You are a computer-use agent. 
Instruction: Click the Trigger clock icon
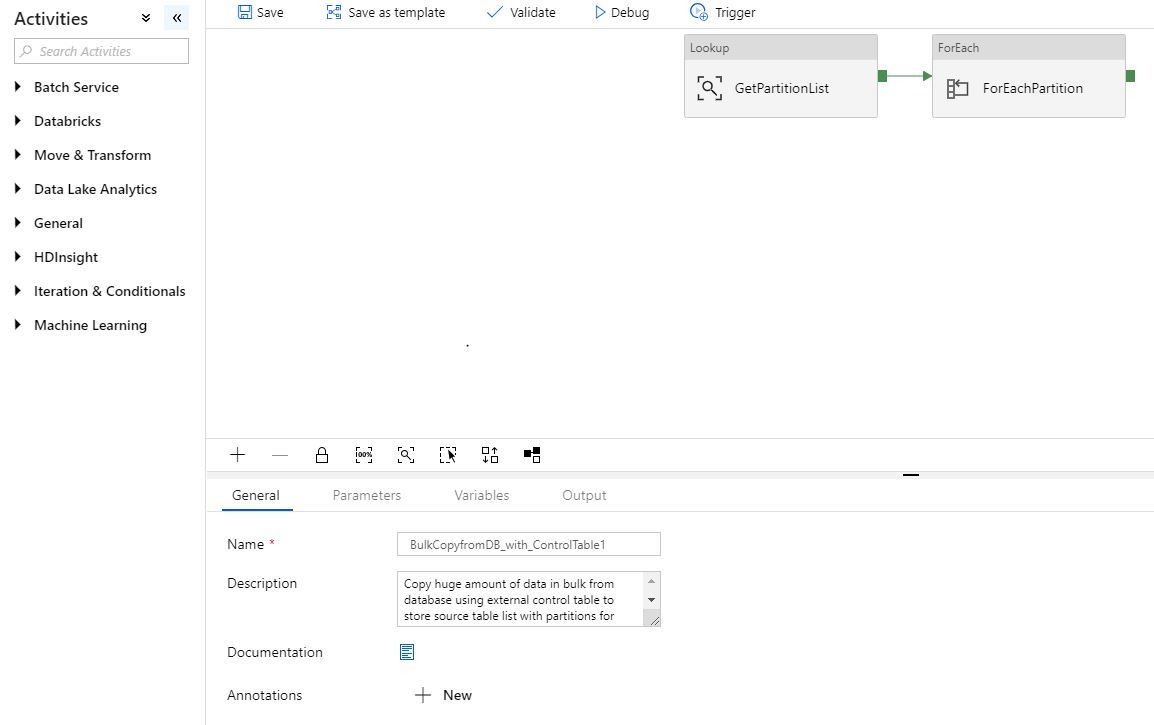[x=698, y=12]
